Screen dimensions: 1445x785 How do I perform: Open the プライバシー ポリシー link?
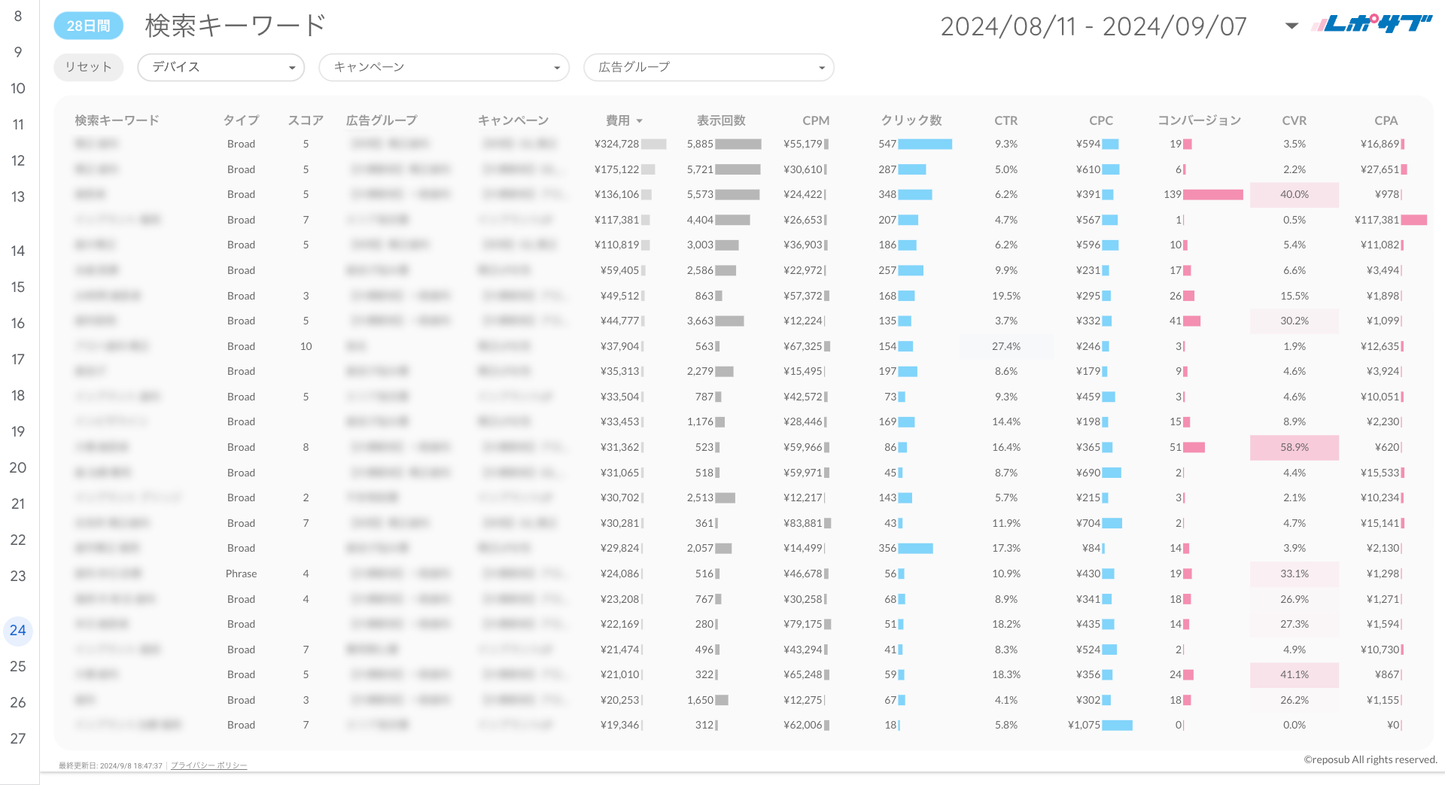[209, 765]
